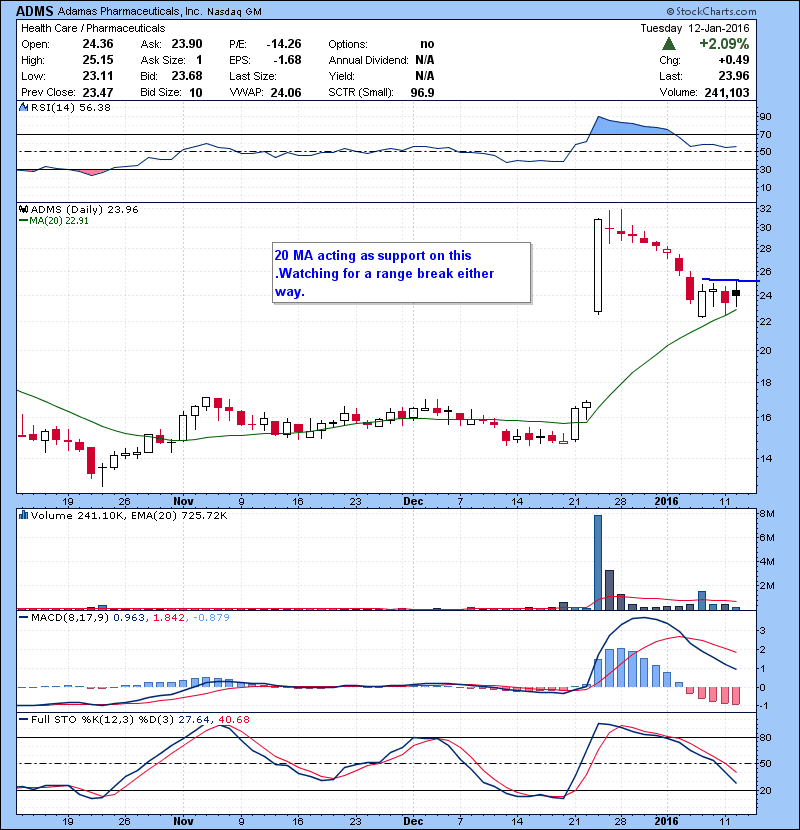Click the +2.09% percent change

[724, 44]
